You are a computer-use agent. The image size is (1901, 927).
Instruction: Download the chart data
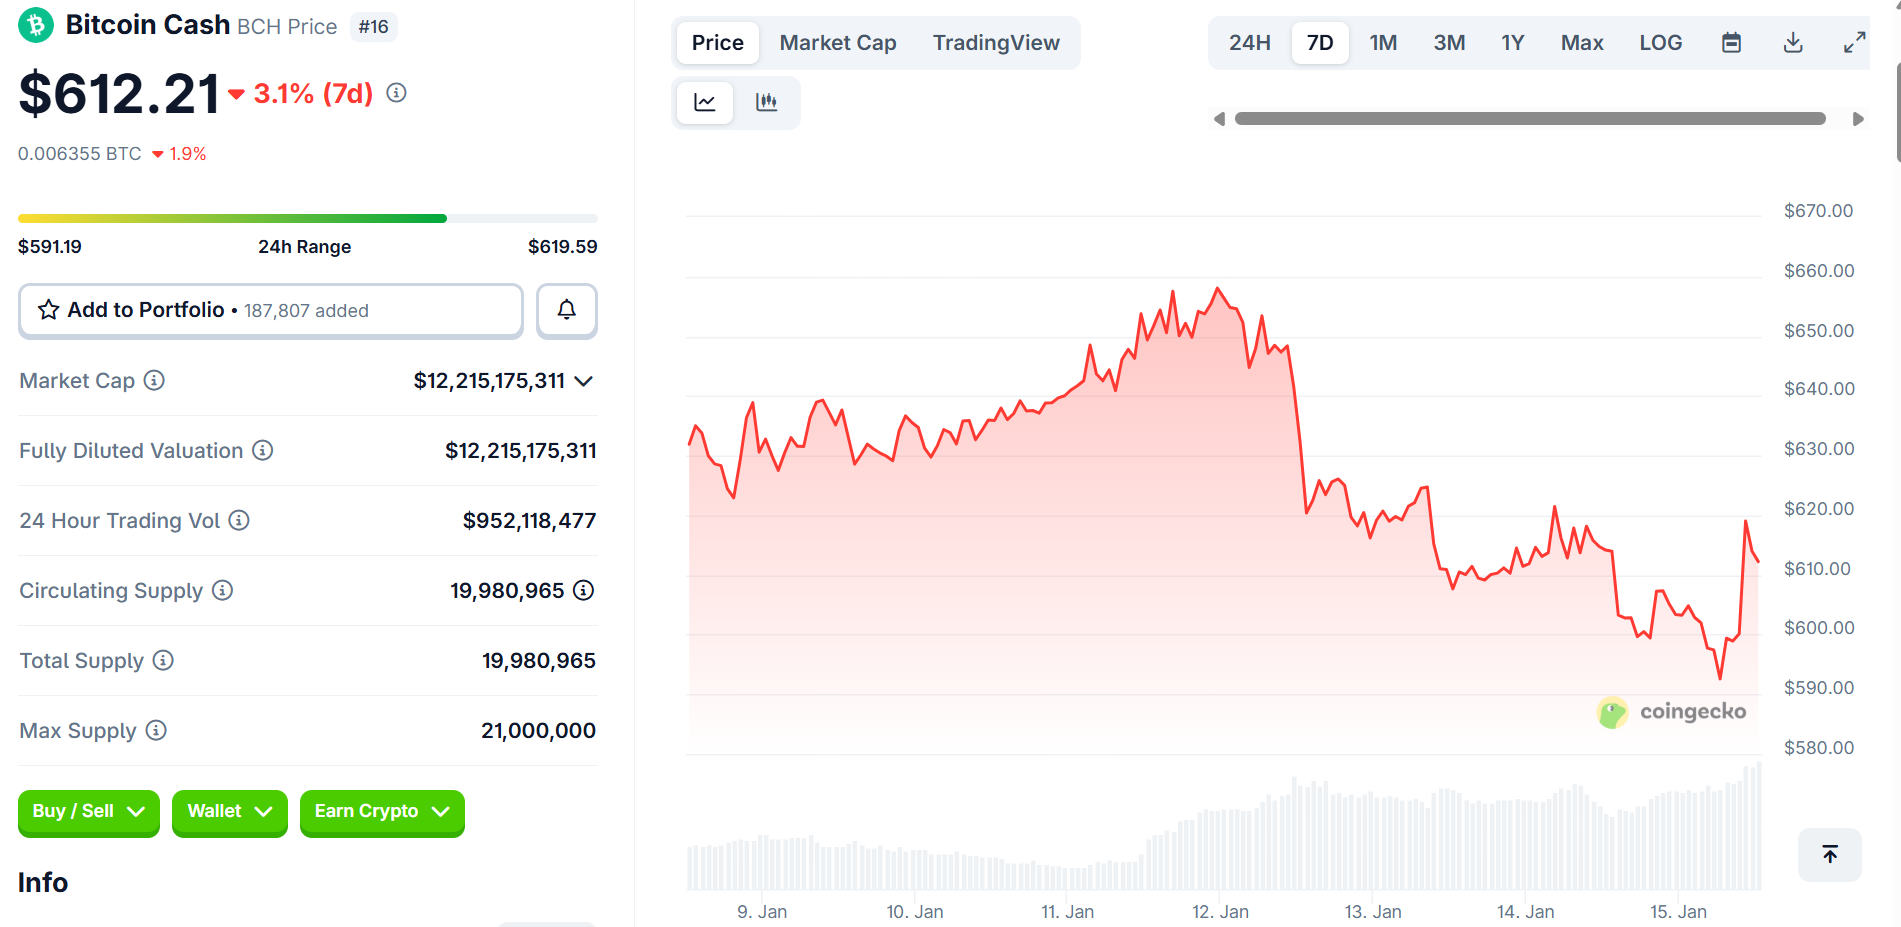click(x=1793, y=43)
